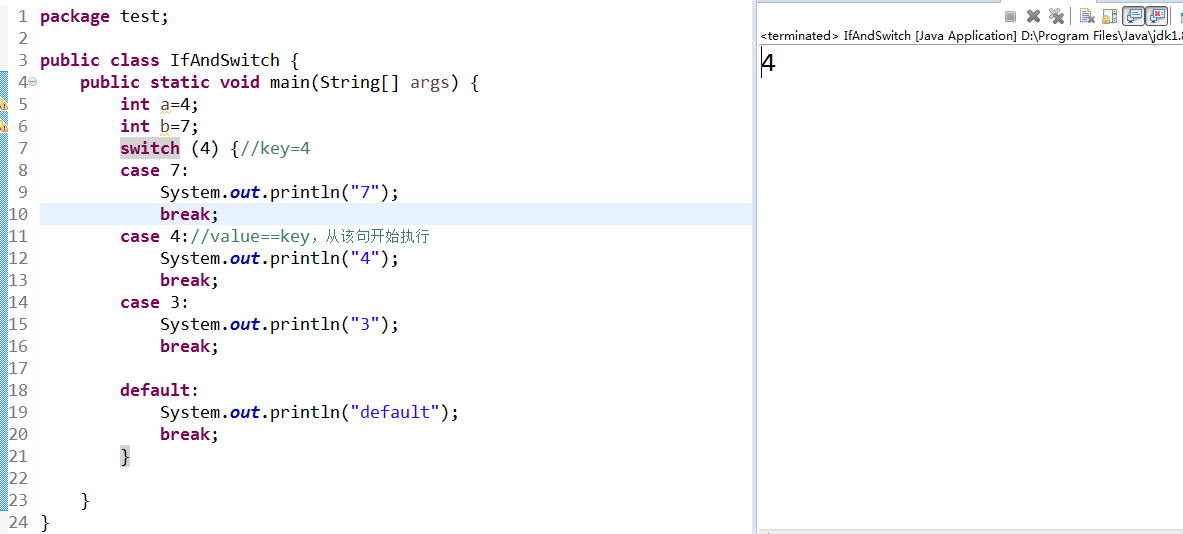Screen dimensions: 1183x534
Task: Toggle show console on standard error change
Action: coord(1157,16)
